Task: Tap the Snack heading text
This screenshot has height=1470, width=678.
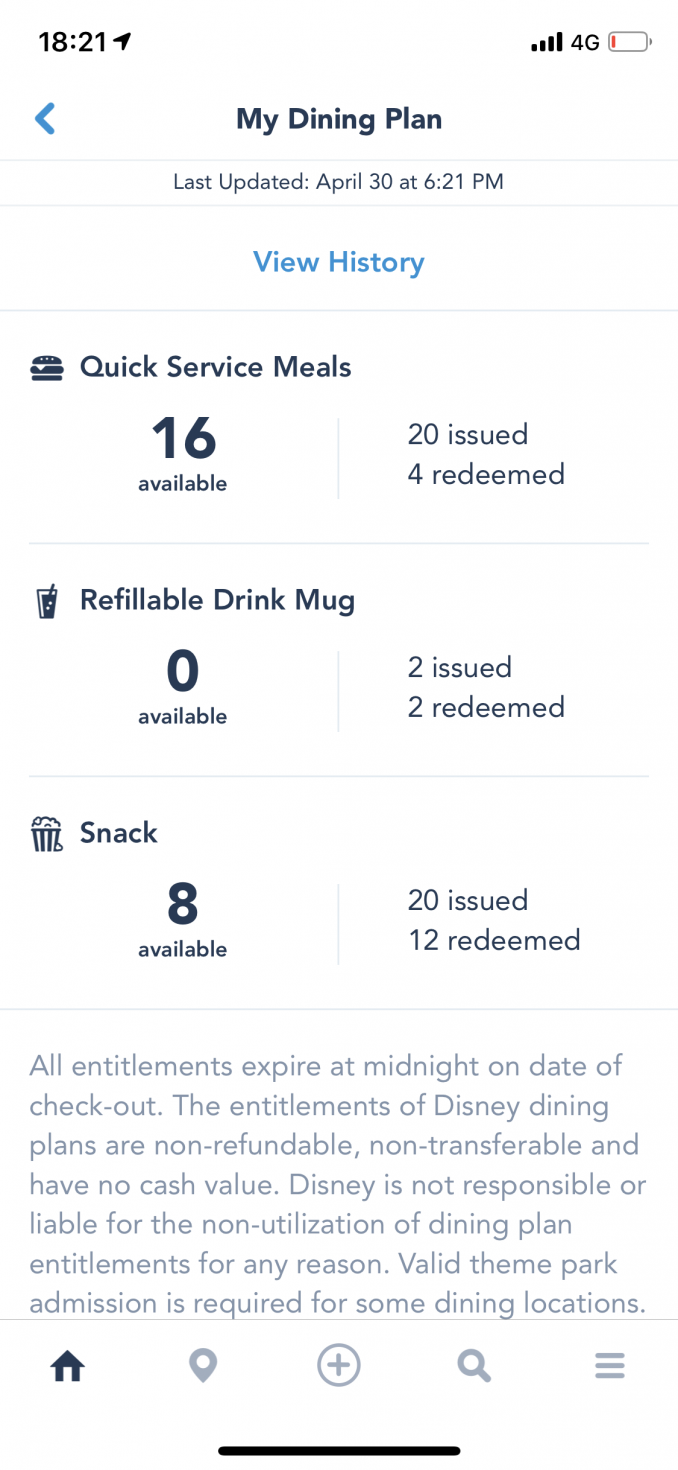Action: click(119, 833)
